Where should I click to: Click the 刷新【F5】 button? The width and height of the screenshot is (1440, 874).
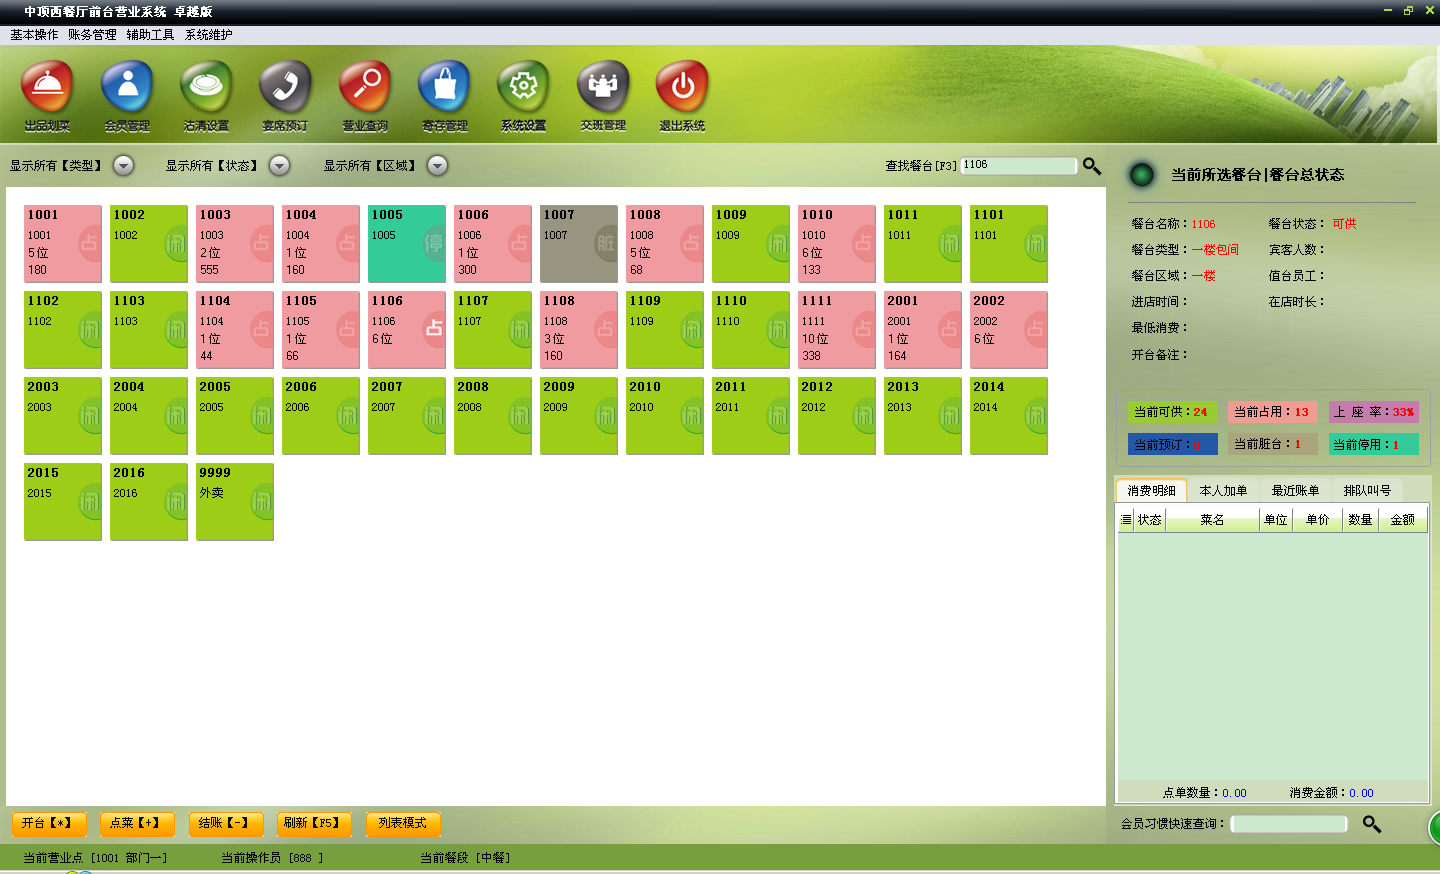pyautogui.click(x=314, y=824)
